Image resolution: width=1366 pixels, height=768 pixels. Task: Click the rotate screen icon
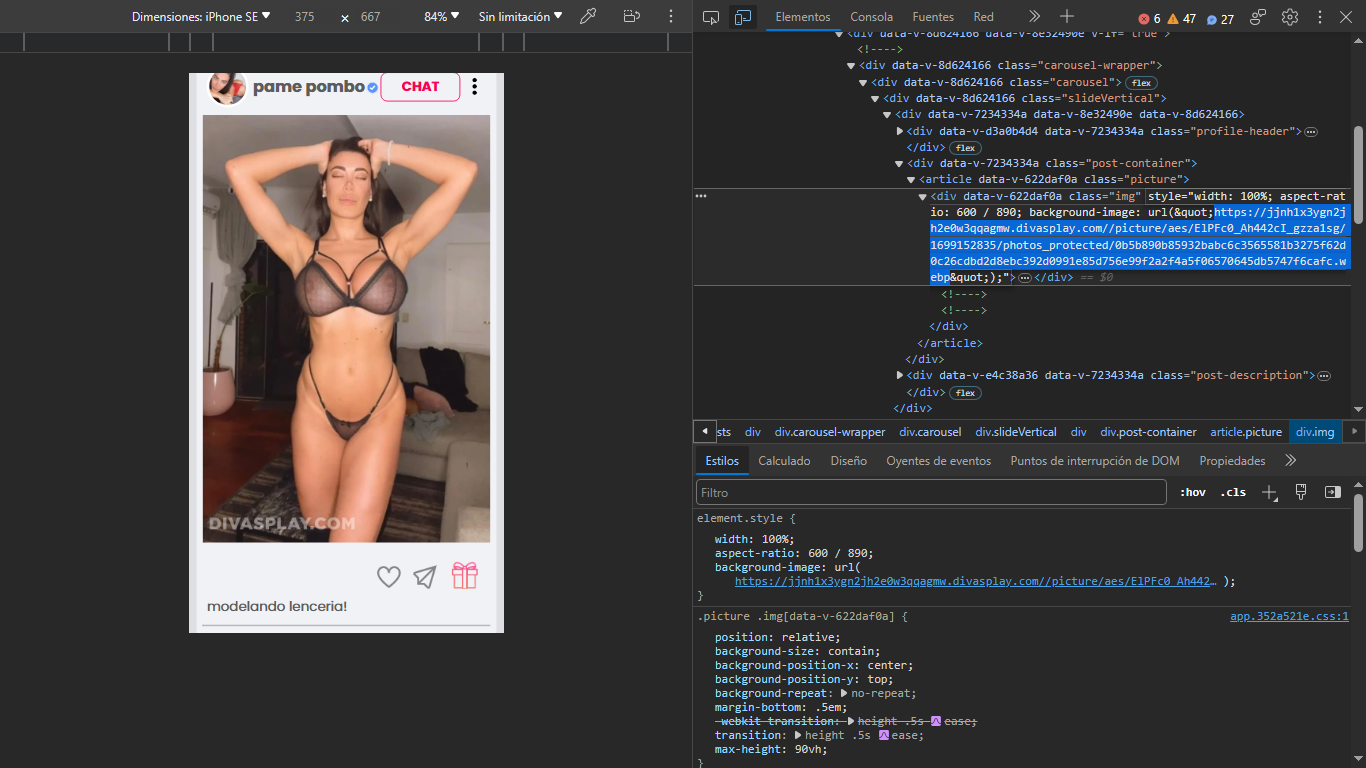click(631, 17)
